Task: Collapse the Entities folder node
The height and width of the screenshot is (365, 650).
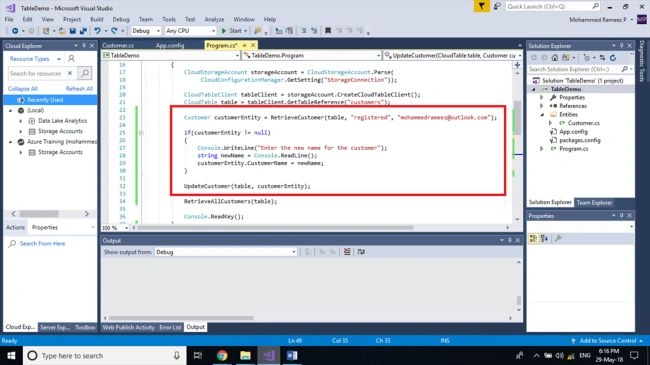Action: point(541,114)
